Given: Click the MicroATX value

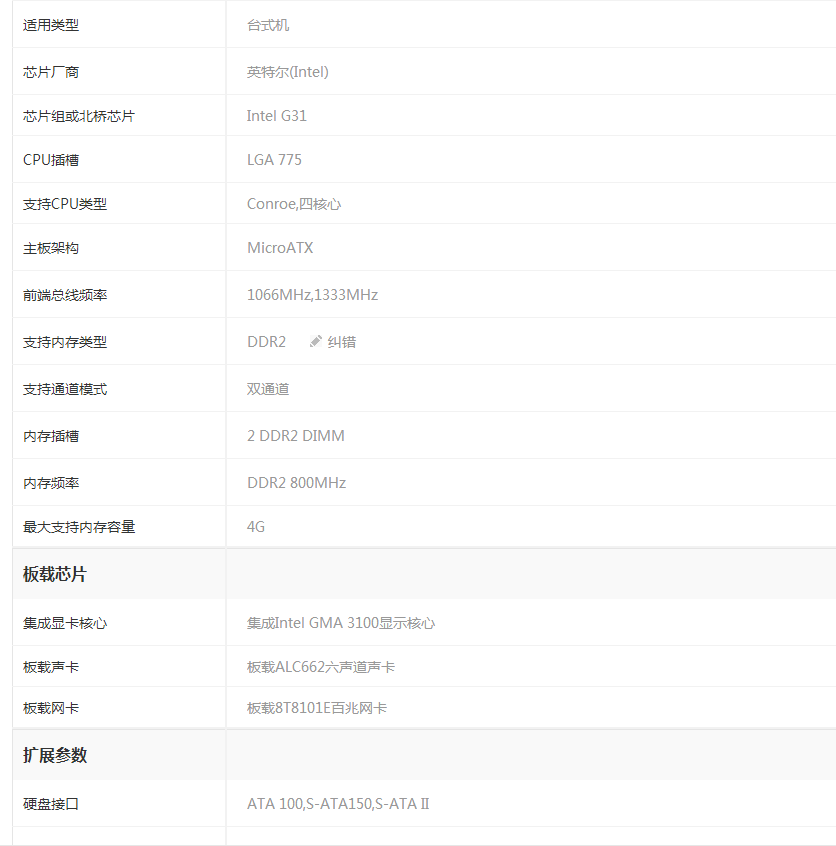Looking at the screenshot, I should (280, 248).
